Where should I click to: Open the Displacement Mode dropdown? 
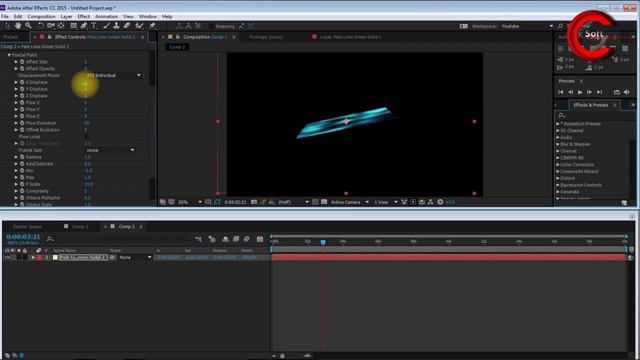[113, 75]
